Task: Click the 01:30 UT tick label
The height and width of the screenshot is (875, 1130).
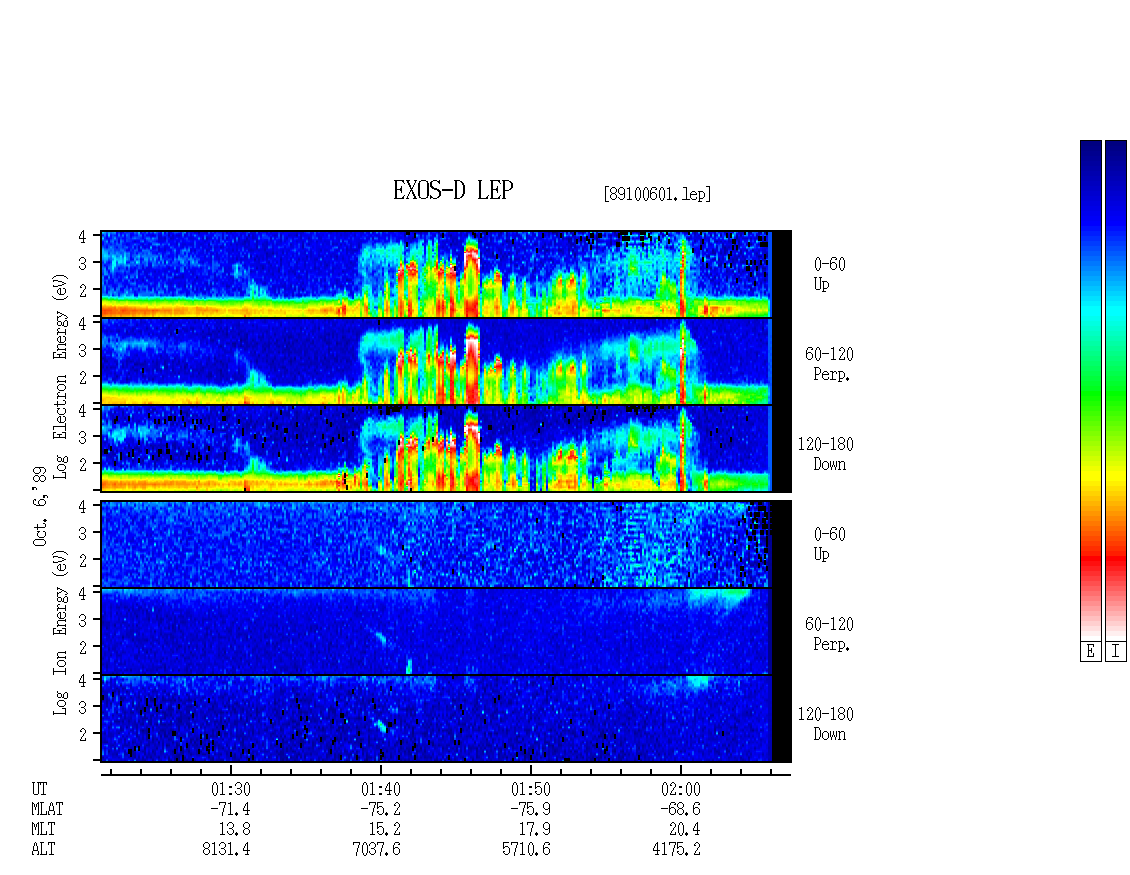Action: tap(231, 789)
